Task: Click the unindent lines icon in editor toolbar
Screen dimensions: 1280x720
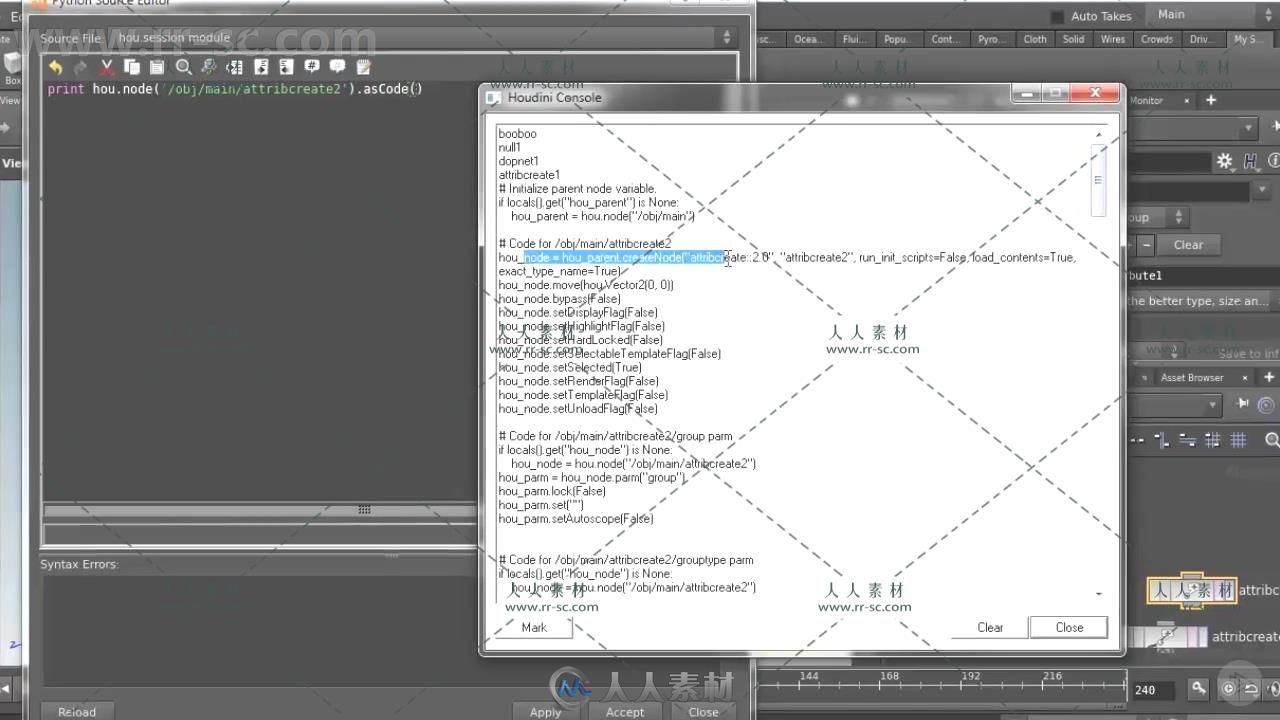Action: coord(286,67)
